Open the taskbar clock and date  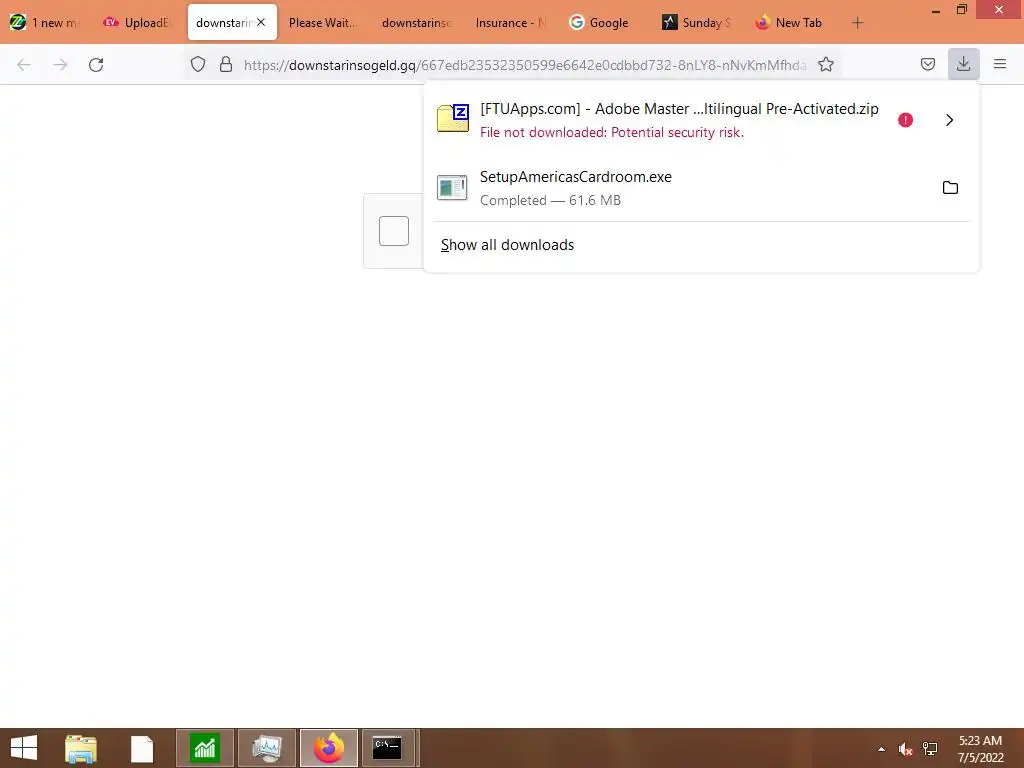[980, 749]
